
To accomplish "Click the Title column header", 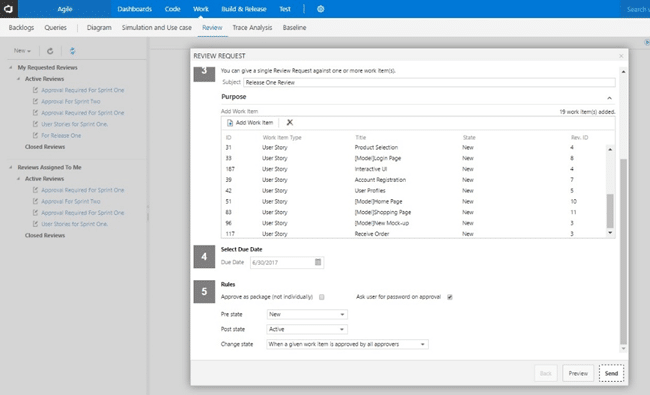I will [x=361, y=138].
